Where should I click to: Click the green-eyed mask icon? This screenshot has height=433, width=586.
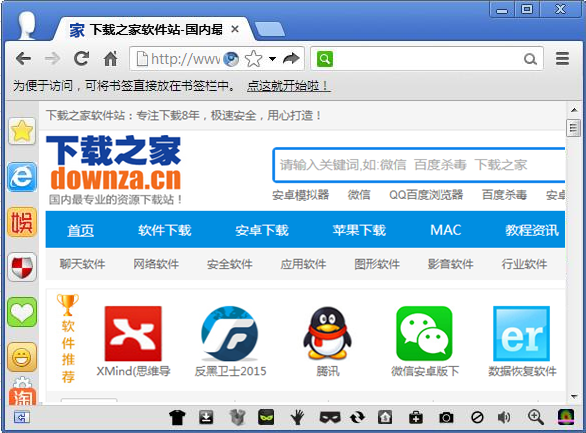click(x=266, y=417)
